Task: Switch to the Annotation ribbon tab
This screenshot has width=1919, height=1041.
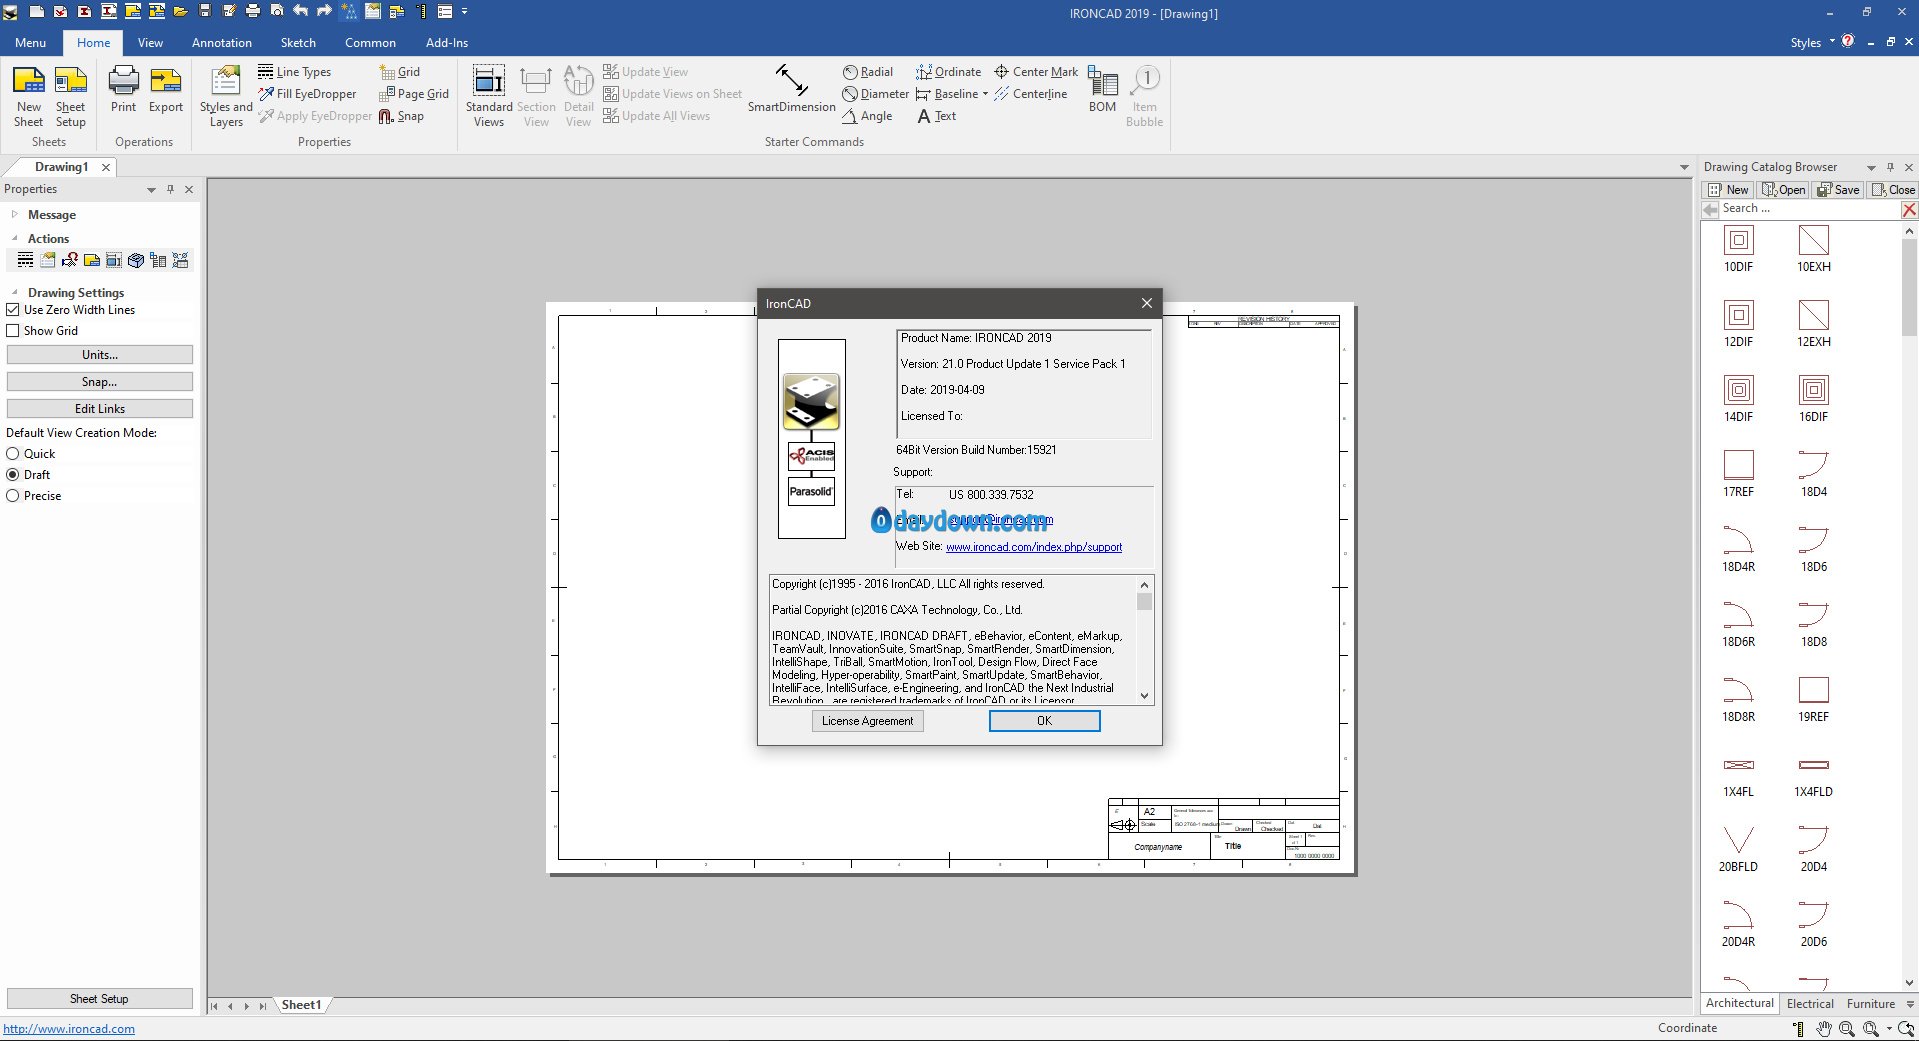Action: [x=222, y=43]
